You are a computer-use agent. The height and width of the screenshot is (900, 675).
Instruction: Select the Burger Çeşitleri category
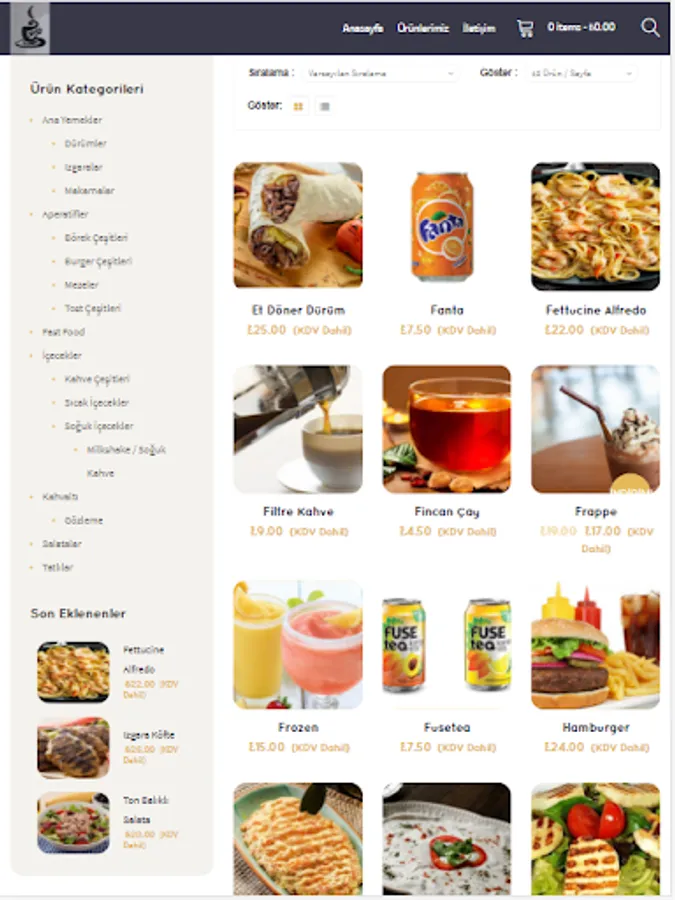point(98,261)
